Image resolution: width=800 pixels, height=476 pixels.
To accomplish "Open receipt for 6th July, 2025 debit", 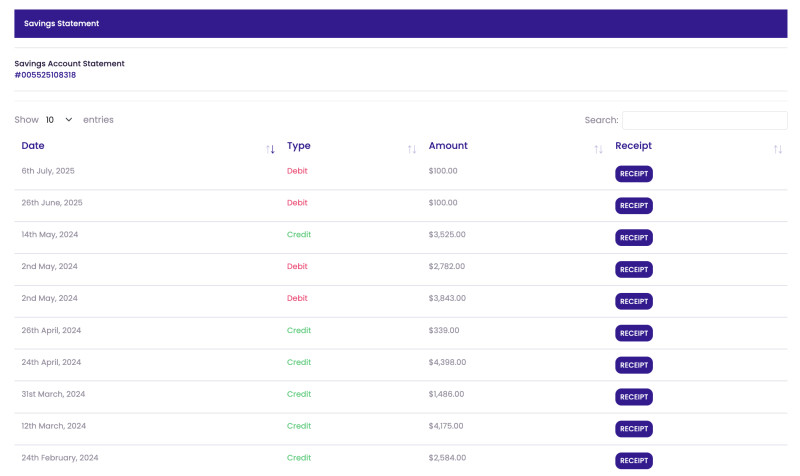I will point(633,174).
